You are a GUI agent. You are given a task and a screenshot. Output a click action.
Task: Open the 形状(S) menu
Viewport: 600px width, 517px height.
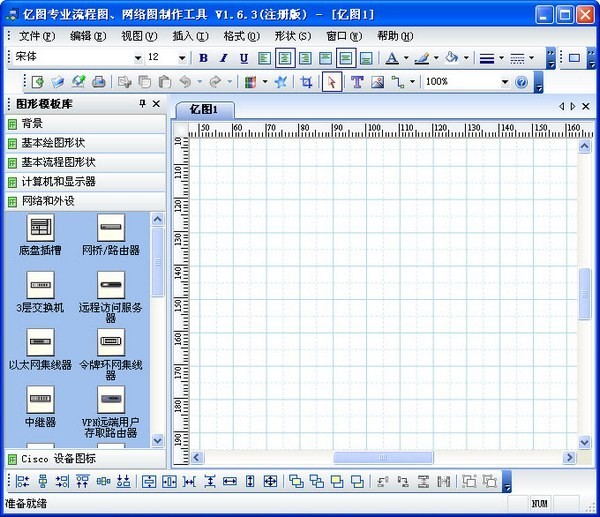[293, 36]
